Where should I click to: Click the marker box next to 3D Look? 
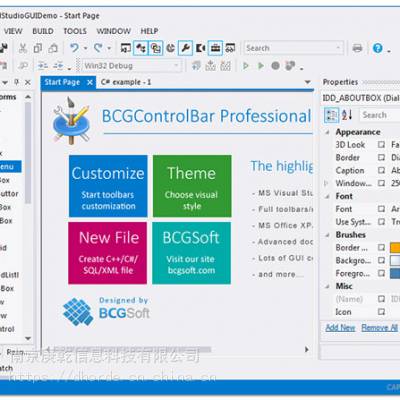381,145
